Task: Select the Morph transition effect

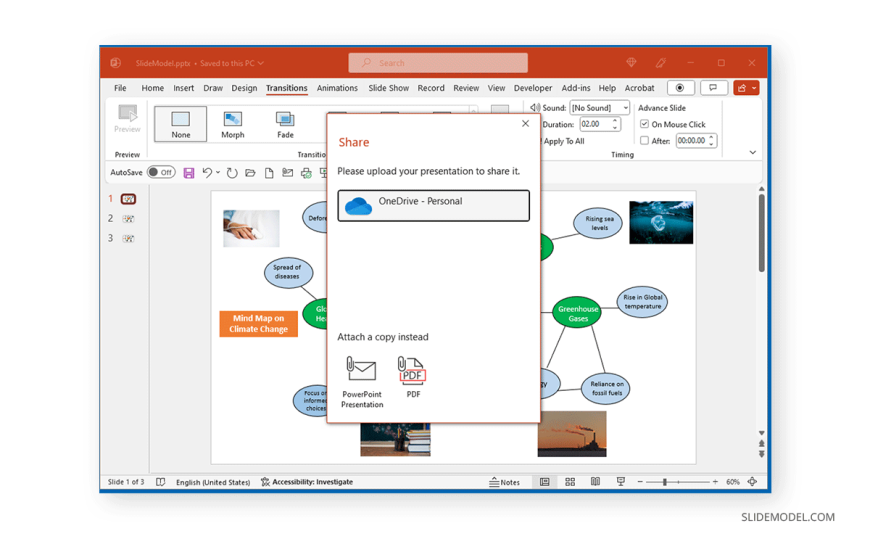Action: pyautogui.click(x=232, y=124)
